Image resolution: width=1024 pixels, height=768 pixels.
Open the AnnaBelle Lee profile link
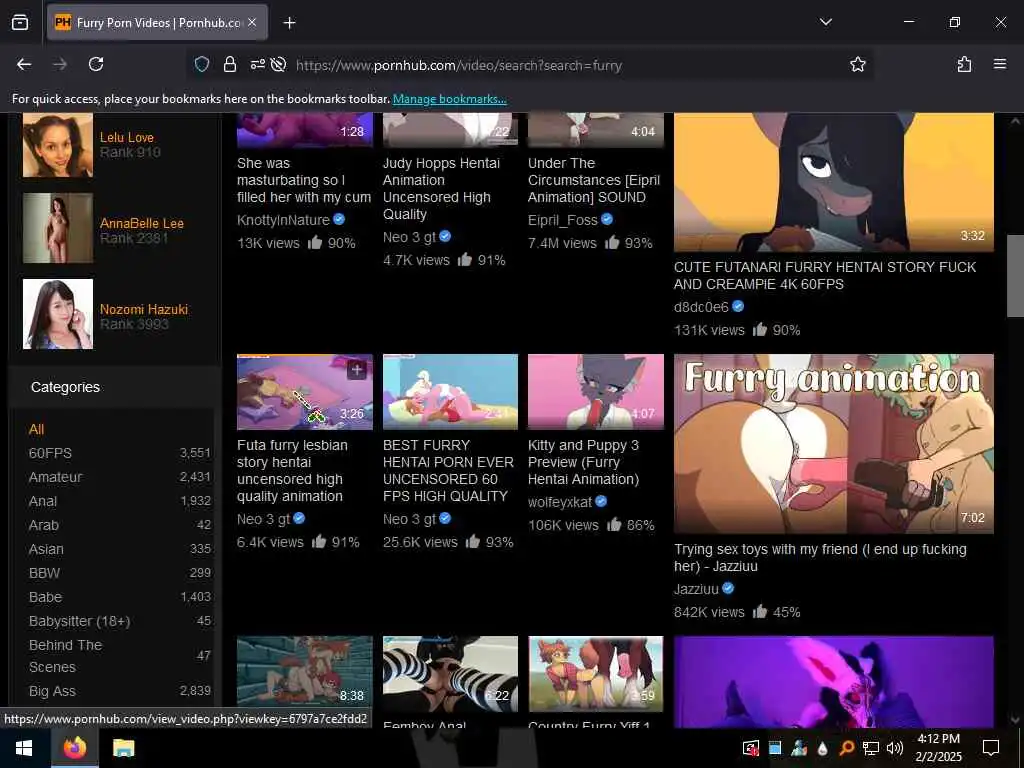click(x=142, y=223)
